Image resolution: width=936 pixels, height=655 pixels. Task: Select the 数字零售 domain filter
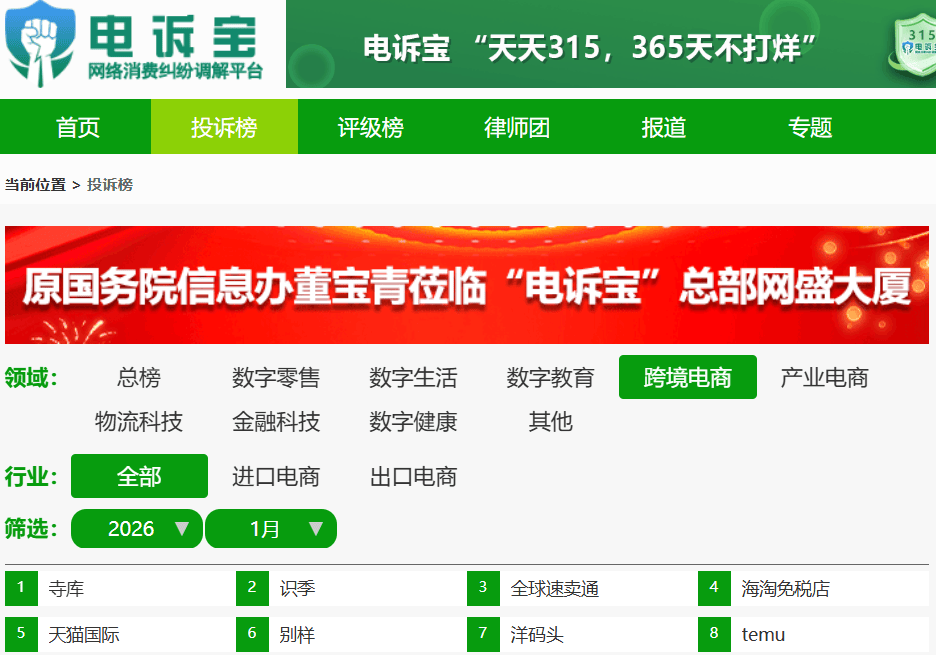(x=276, y=378)
